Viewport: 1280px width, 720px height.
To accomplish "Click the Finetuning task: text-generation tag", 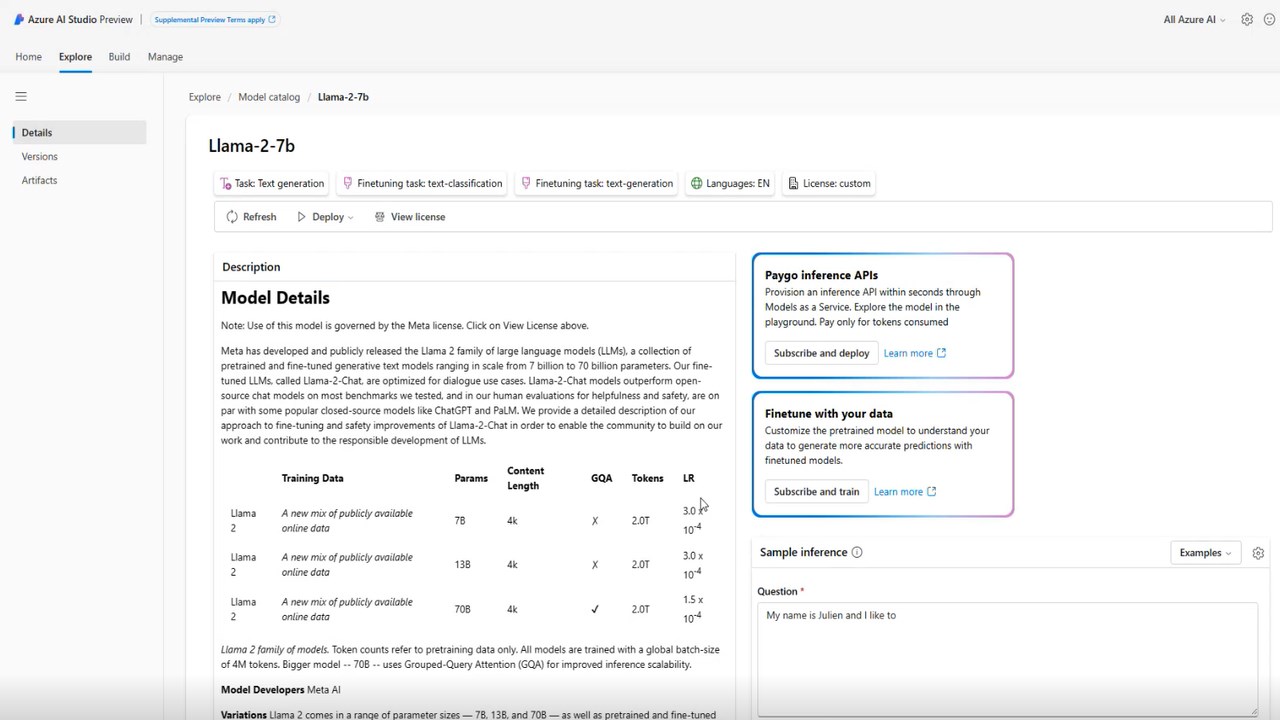I will pyautogui.click(x=597, y=183).
